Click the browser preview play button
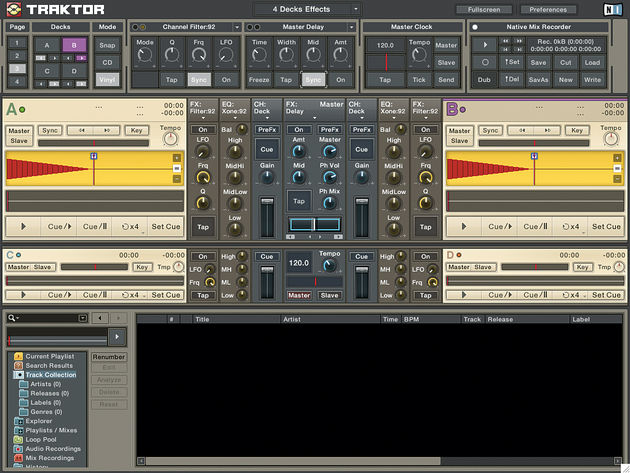 (117, 336)
